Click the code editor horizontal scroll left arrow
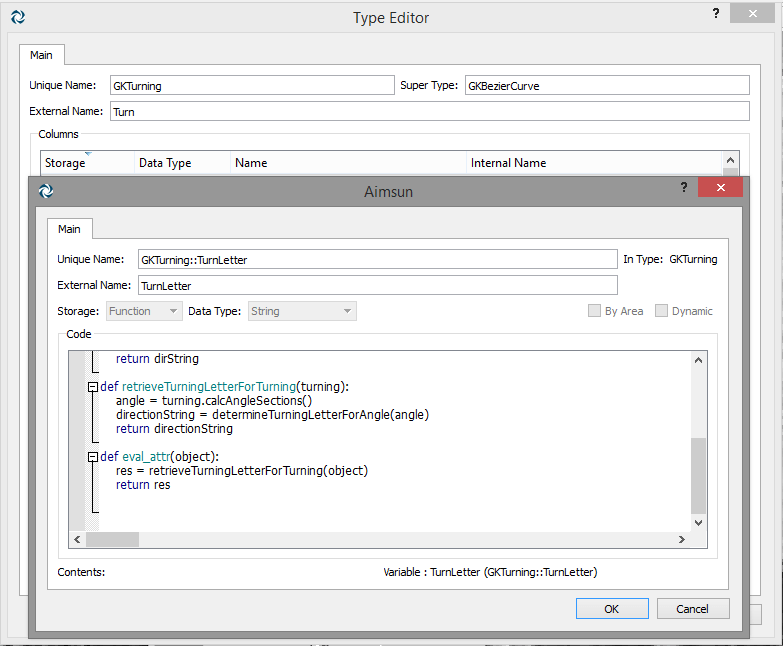The width and height of the screenshot is (783, 646). 77,539
